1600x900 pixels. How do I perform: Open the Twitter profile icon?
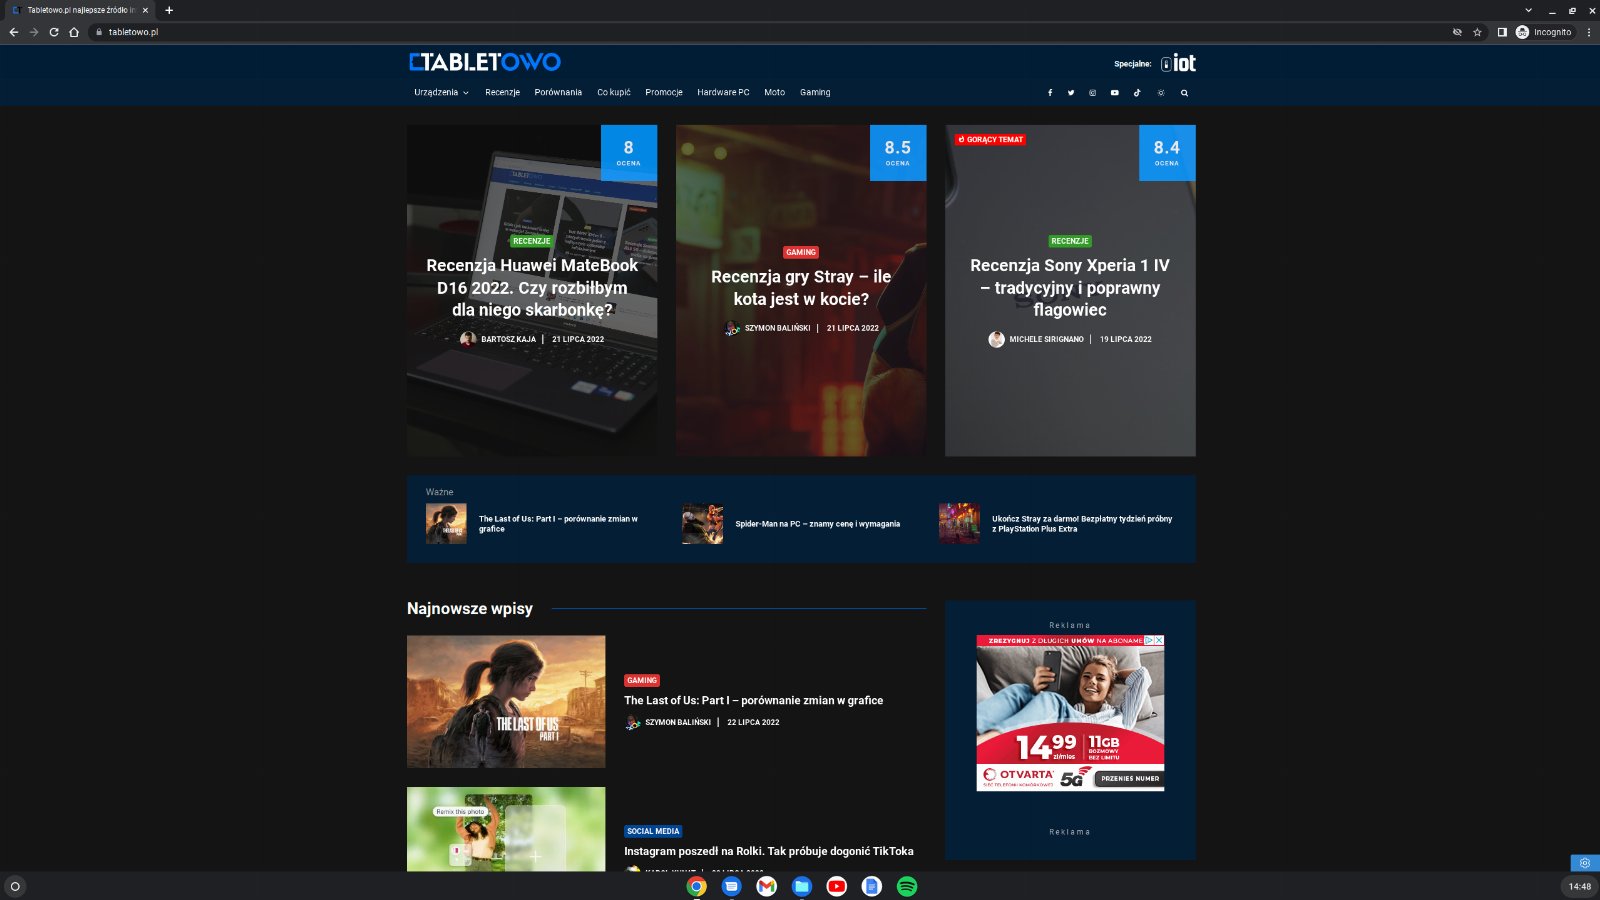[x=1071, y=93]
